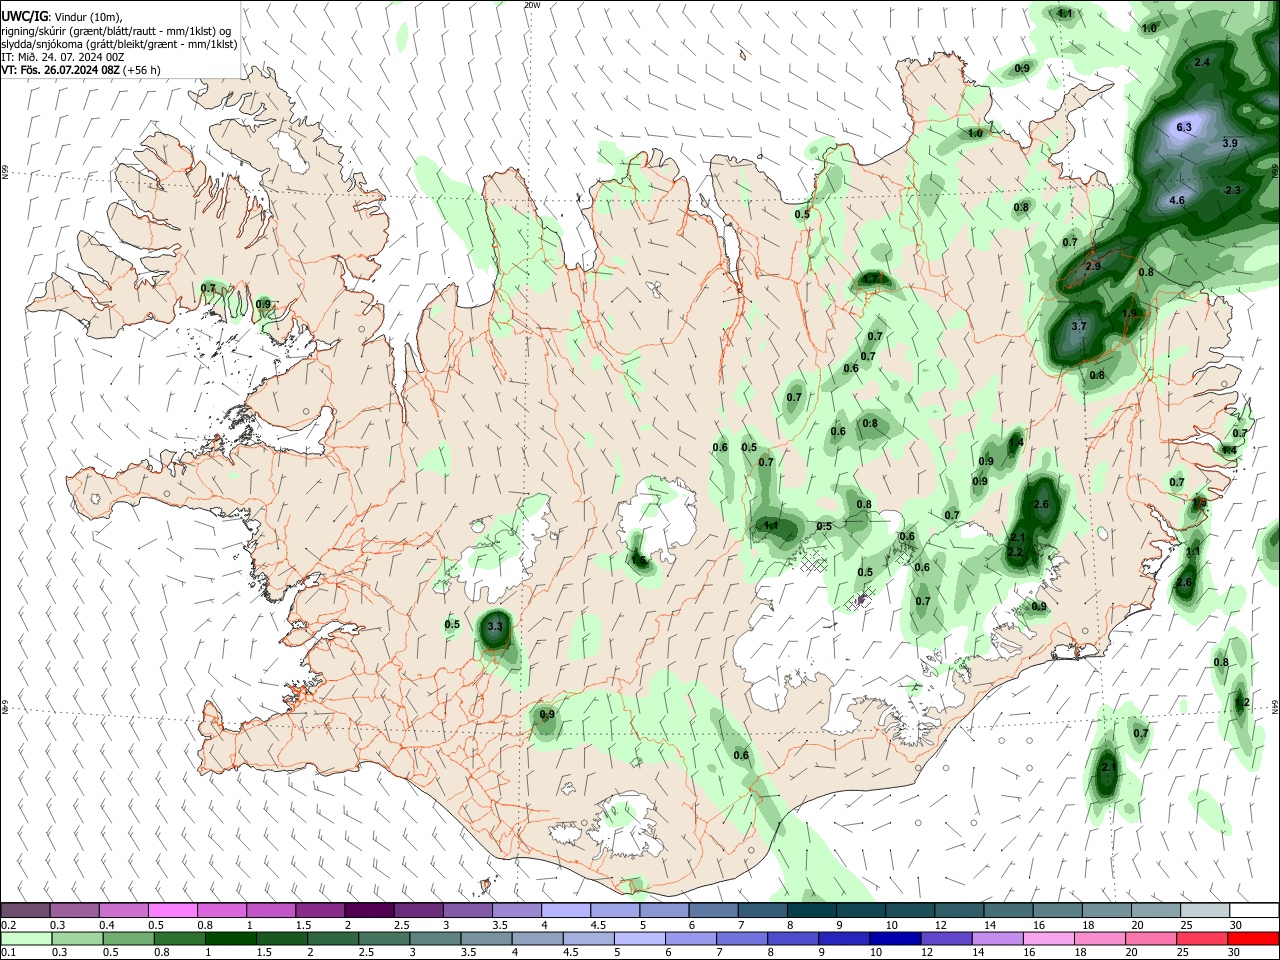Image resolution: width=1280 pixels, height=960 pixels.
Task: Select the 2.2 value in eastern Iceland
Action: (x=1015, y=552)
